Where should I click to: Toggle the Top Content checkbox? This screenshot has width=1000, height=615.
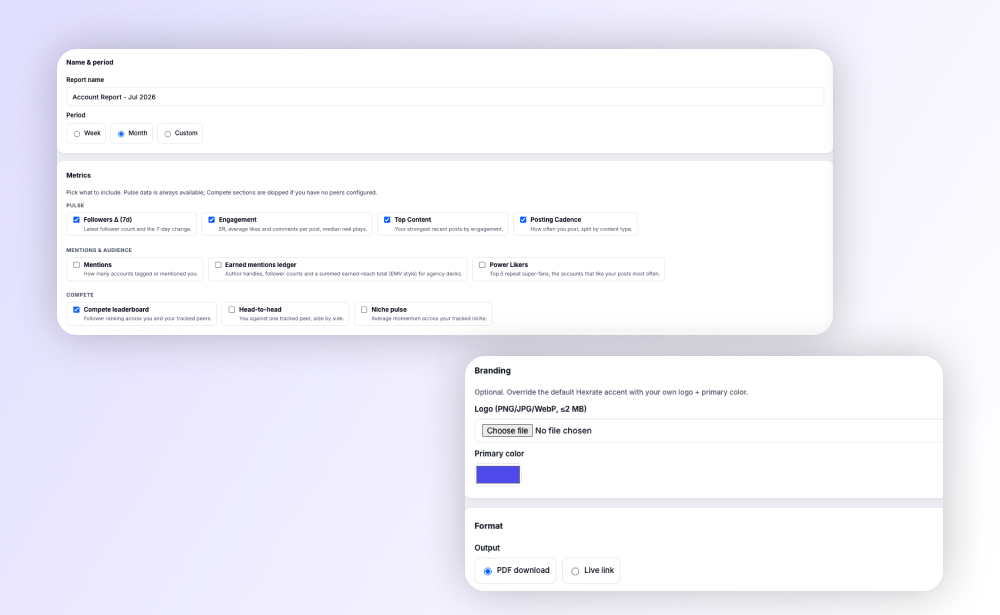coord(387,219)
